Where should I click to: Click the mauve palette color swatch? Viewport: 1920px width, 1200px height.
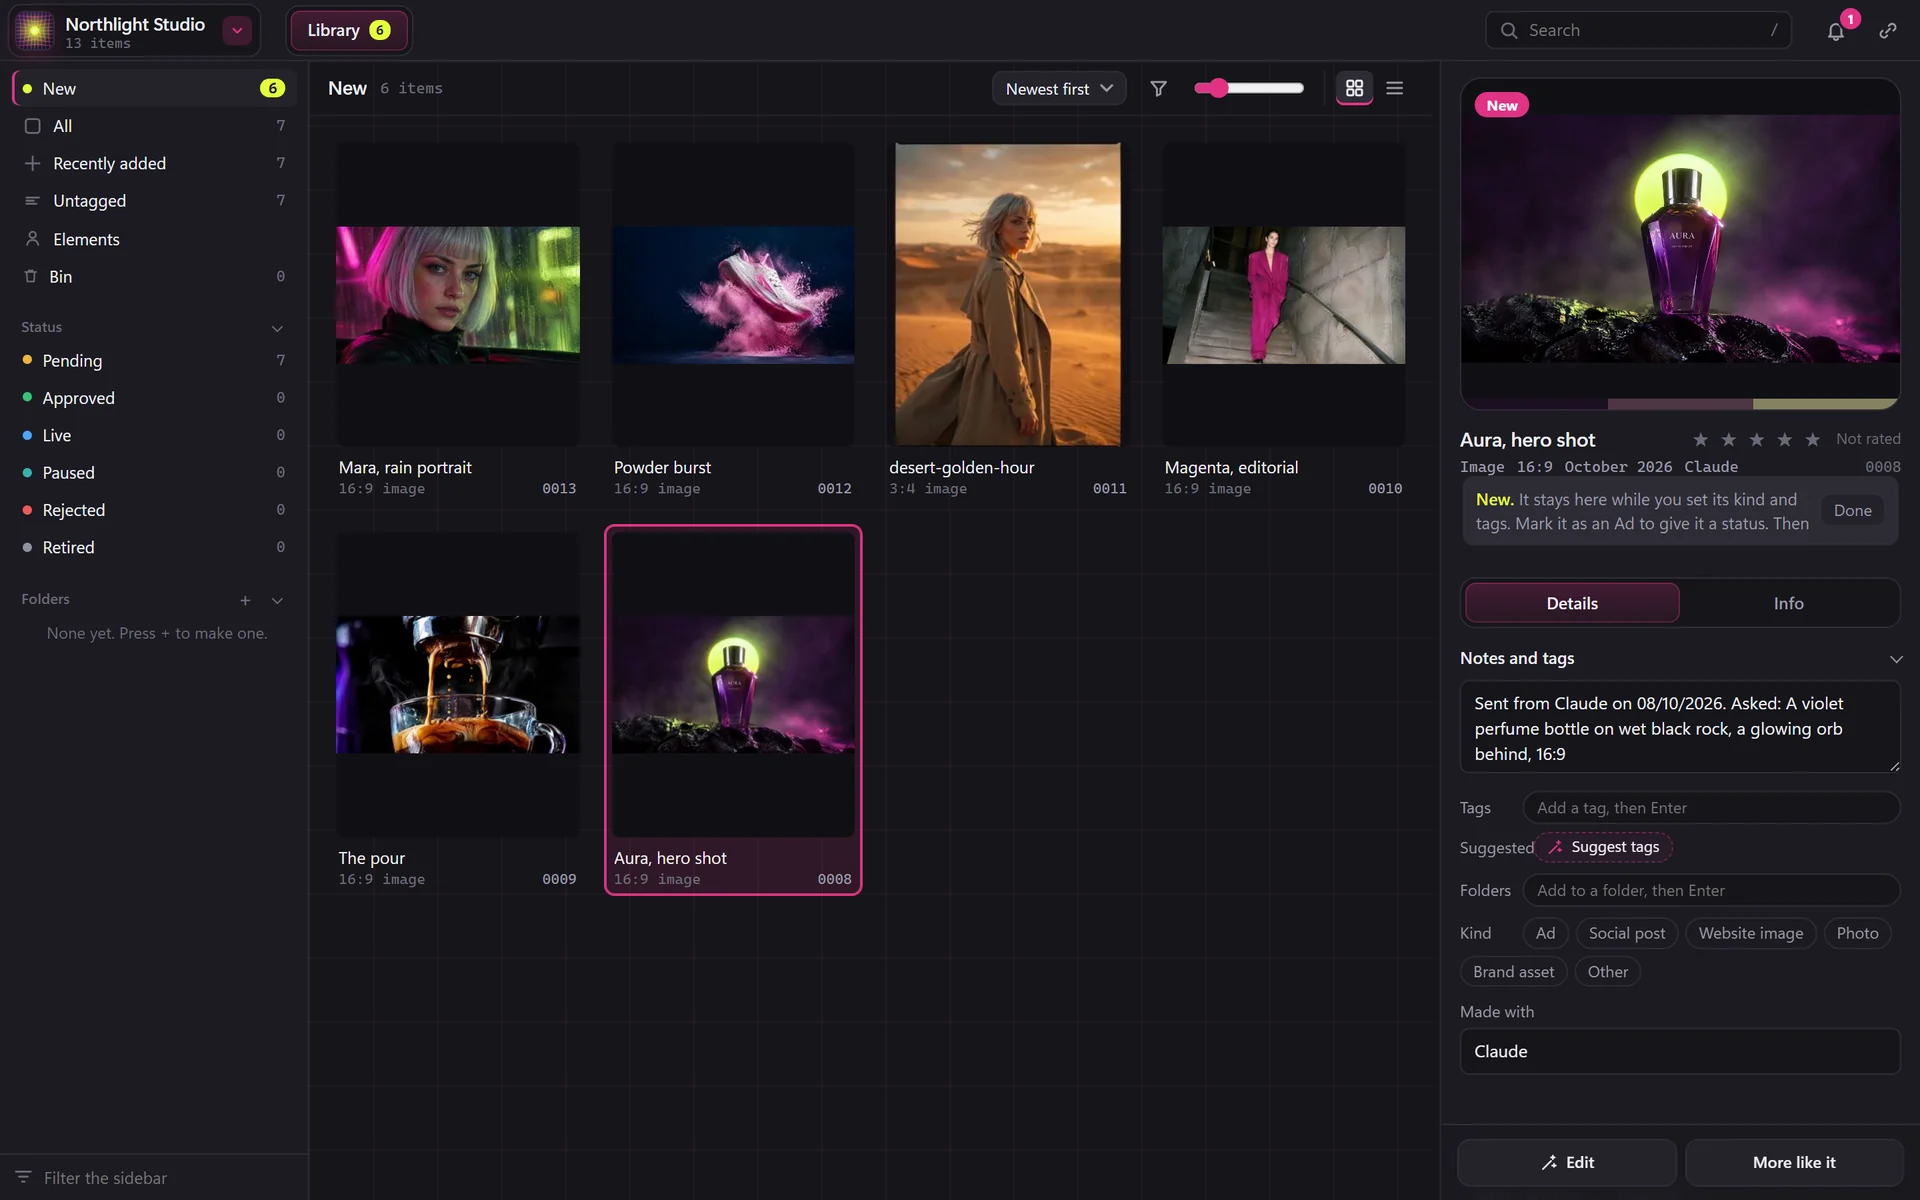1680,404
